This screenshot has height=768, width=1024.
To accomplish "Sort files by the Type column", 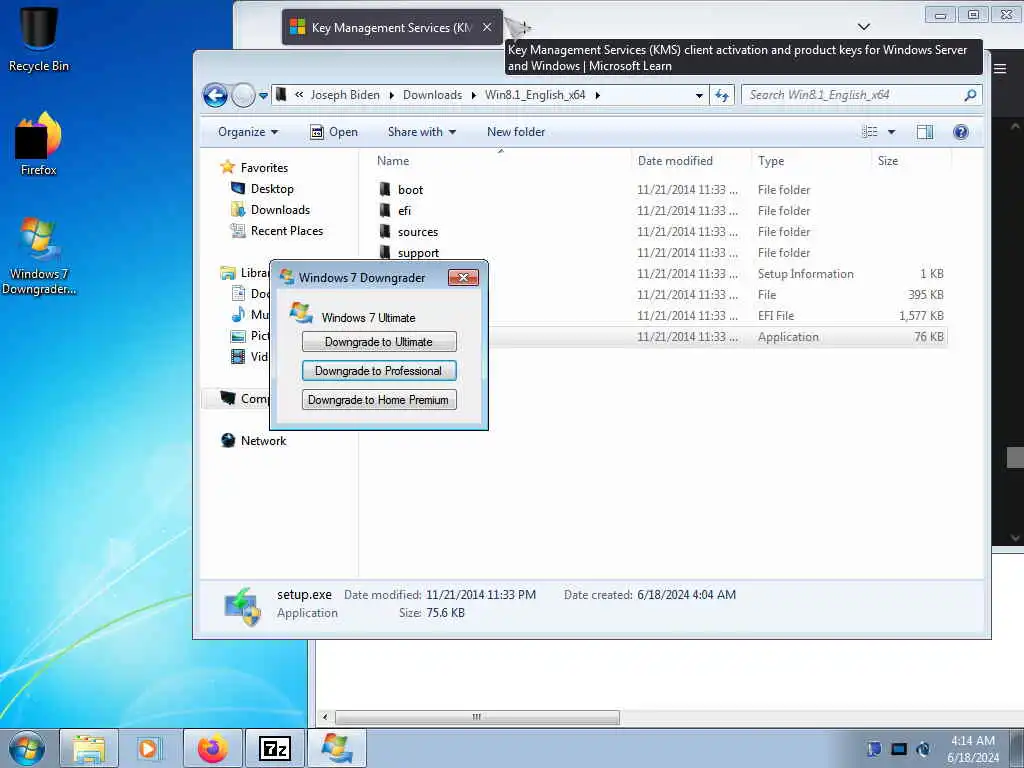I will coord(771,161).
